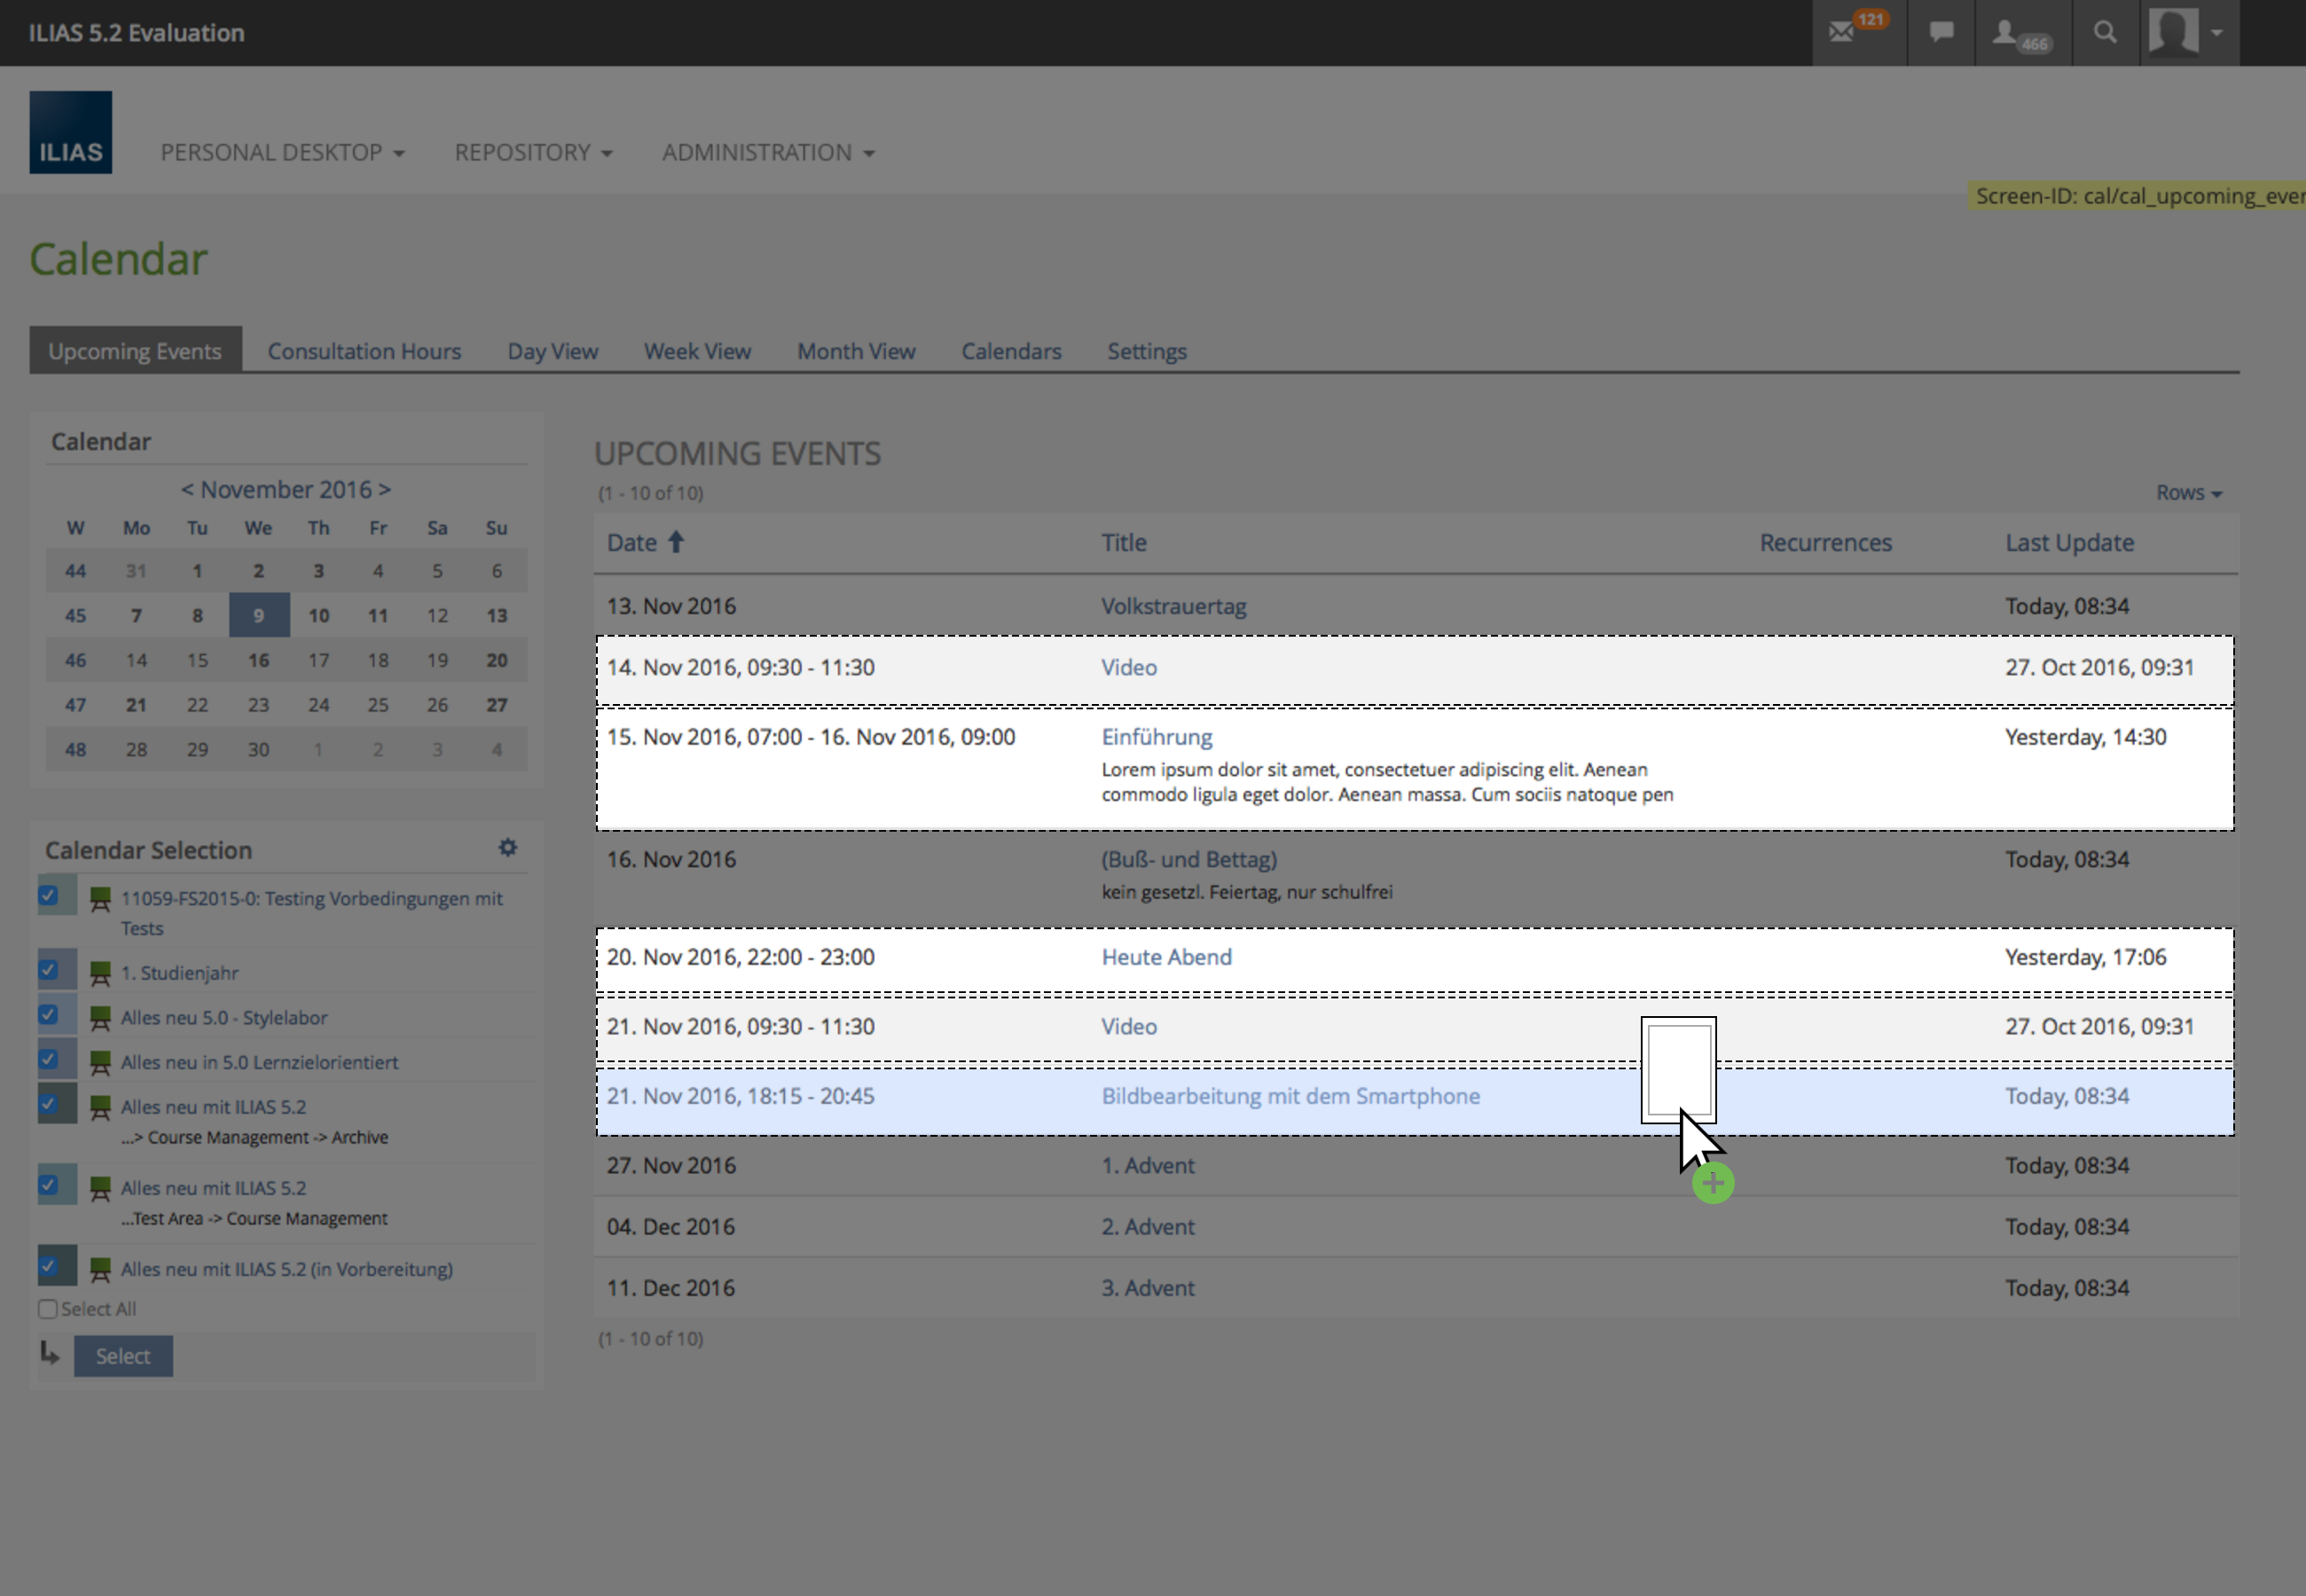
Task: Expand the Personal Desktop menu
Action: click(283, 153)
